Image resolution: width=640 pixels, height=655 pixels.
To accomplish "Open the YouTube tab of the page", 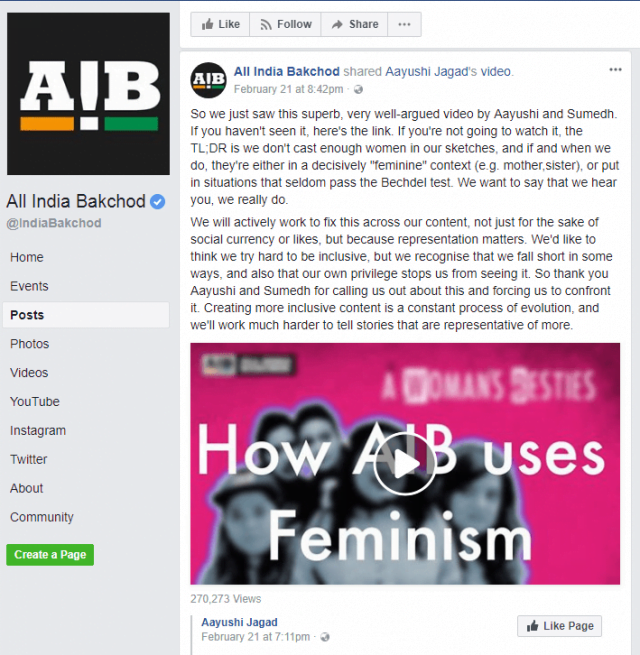I will click(35, 401).
